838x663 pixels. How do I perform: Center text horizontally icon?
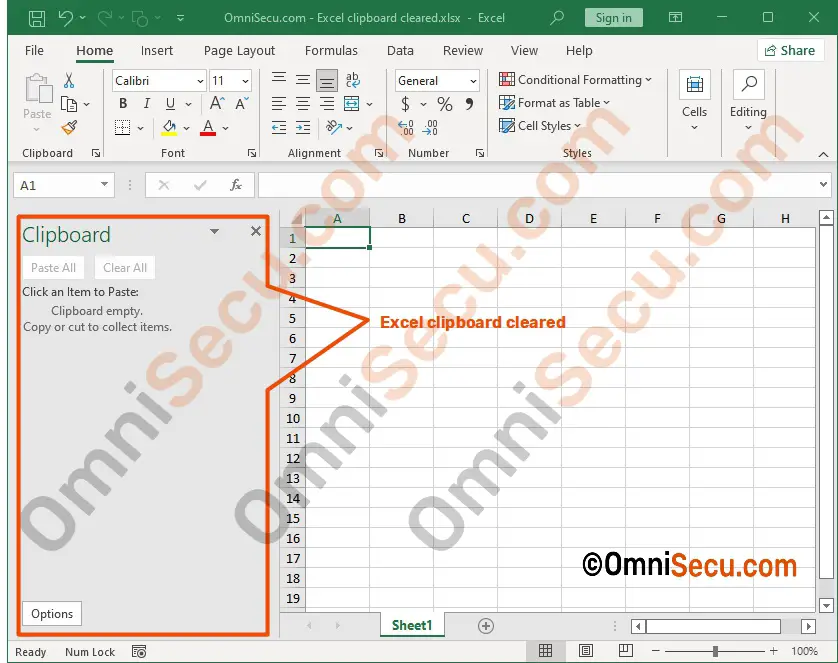(x=303, y=104)
